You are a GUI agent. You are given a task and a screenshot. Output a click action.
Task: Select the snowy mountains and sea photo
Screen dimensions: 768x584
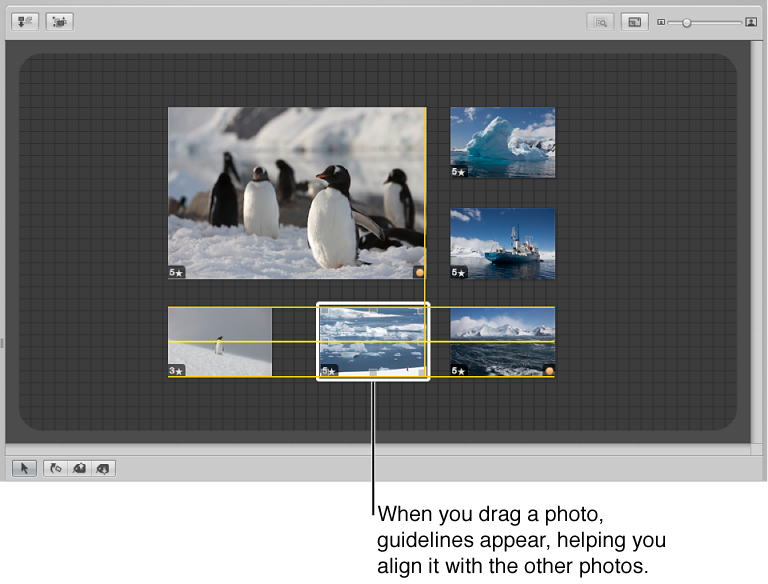point(503,342)
